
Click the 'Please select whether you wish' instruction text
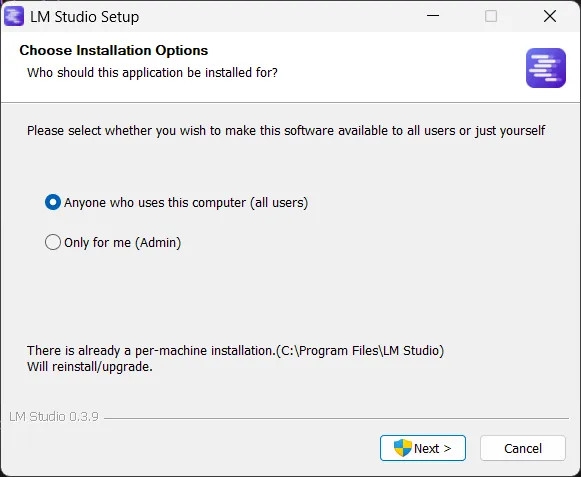(x=286, y=131)
